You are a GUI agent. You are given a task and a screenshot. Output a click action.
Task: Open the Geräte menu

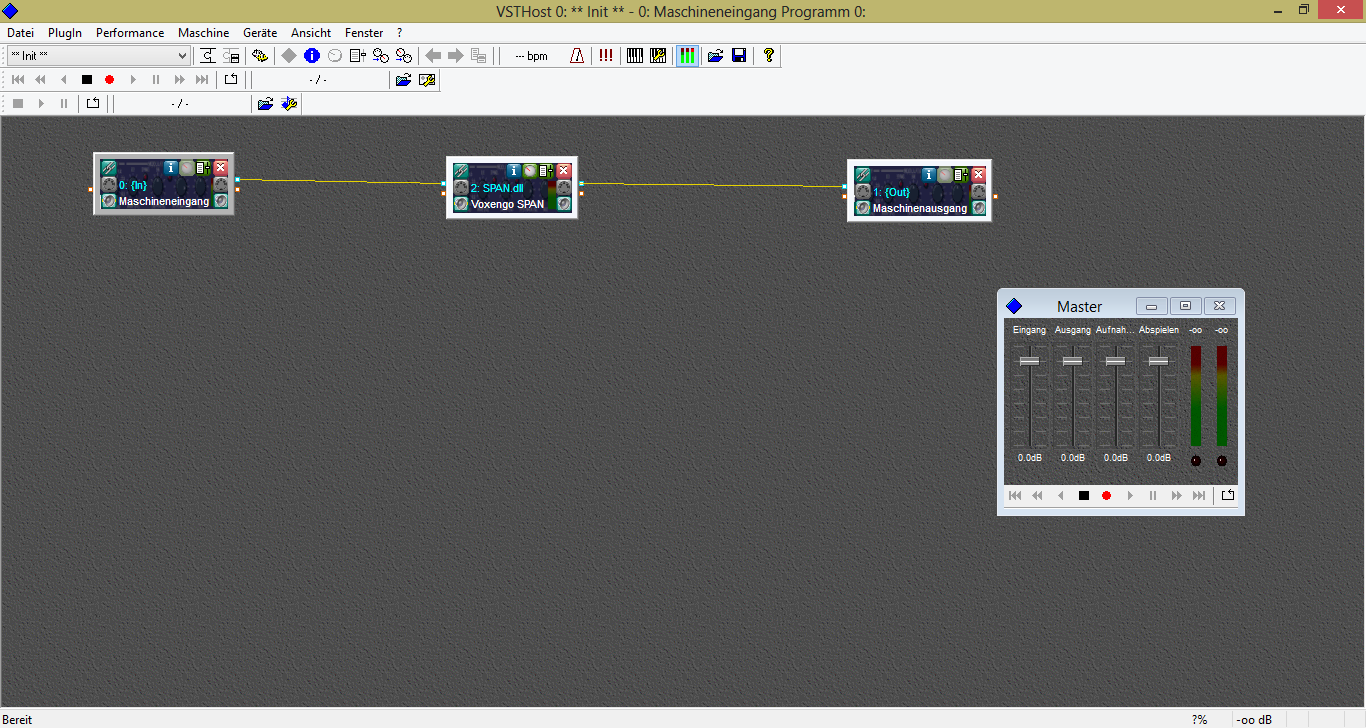(260, 33)
